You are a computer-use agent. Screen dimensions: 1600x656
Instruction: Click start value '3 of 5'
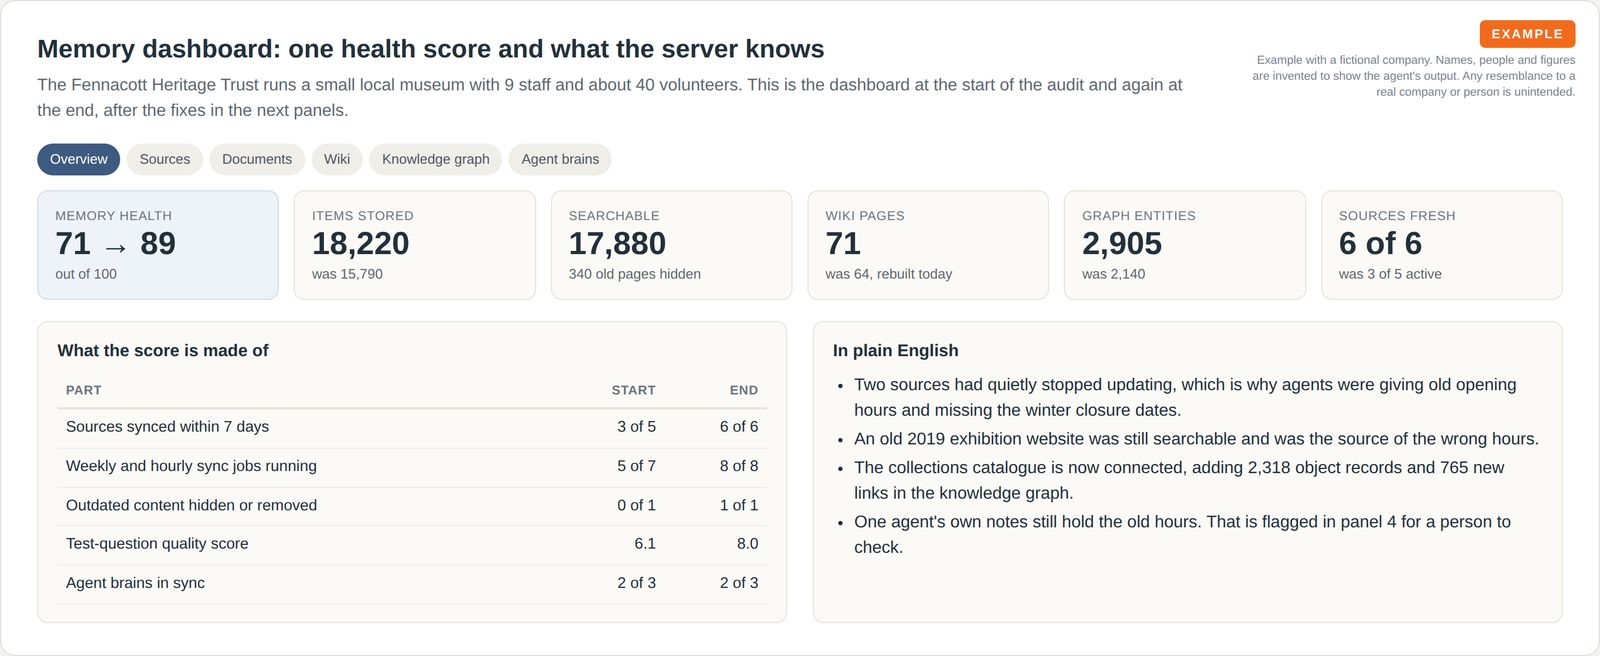pyautogui.click(x=636, y=427)
